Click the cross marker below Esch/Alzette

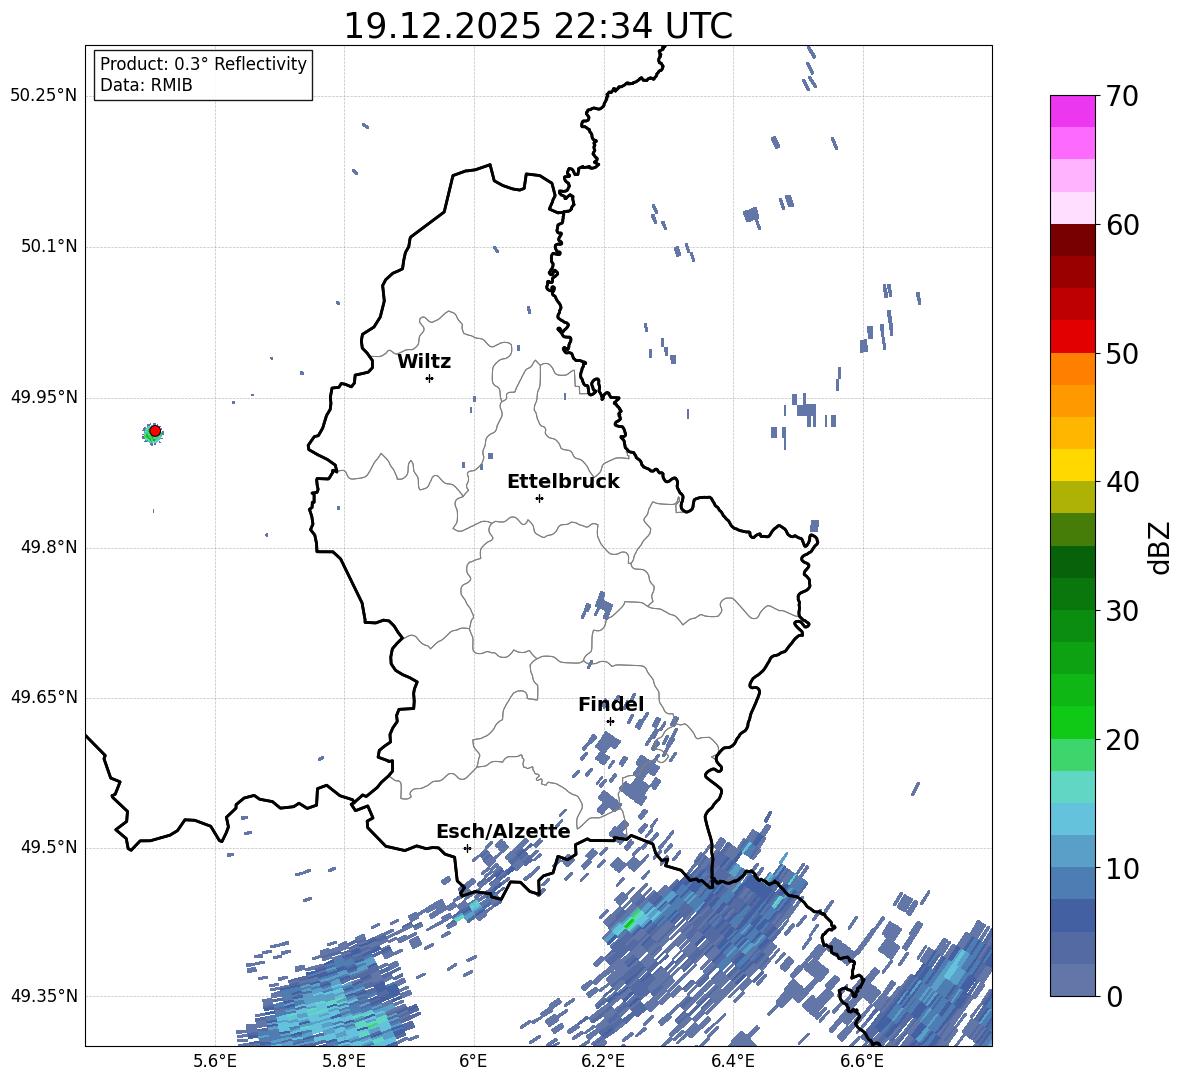click(x=467, y=848)
